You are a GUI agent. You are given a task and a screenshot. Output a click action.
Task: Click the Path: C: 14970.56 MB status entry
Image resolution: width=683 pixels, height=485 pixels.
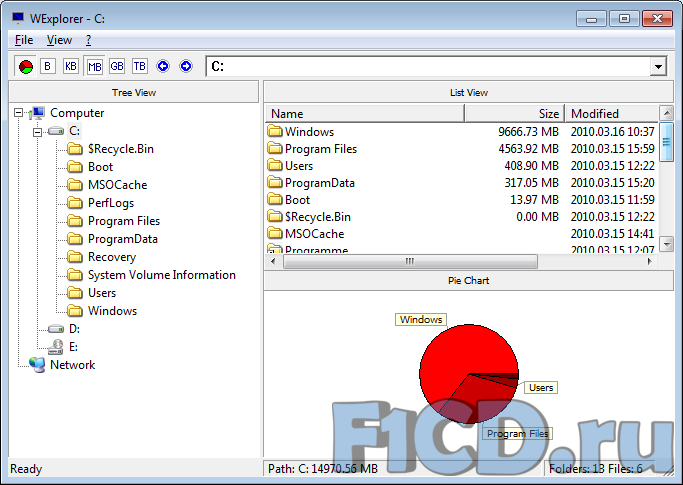[x=323, y=469]
